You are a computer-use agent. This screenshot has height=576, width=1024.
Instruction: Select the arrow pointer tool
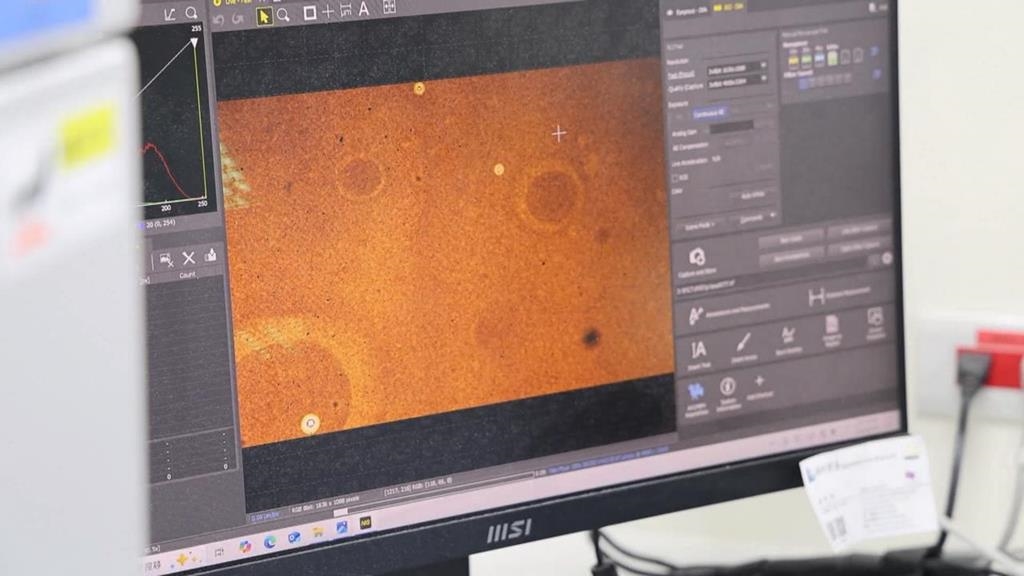(264, 15)
